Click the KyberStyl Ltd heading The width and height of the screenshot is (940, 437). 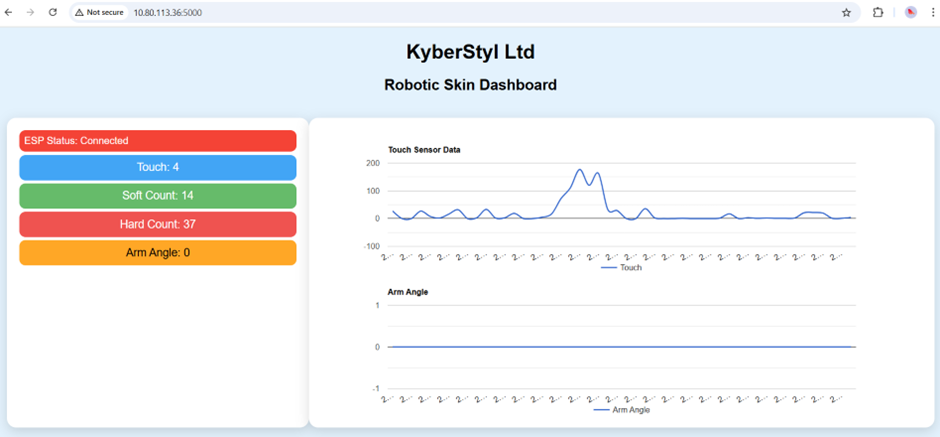470,52
